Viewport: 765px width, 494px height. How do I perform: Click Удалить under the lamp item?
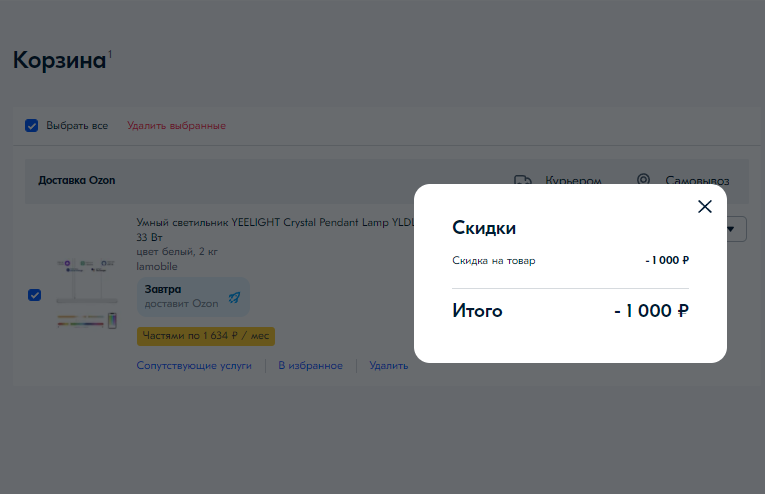tap(388, 366)
